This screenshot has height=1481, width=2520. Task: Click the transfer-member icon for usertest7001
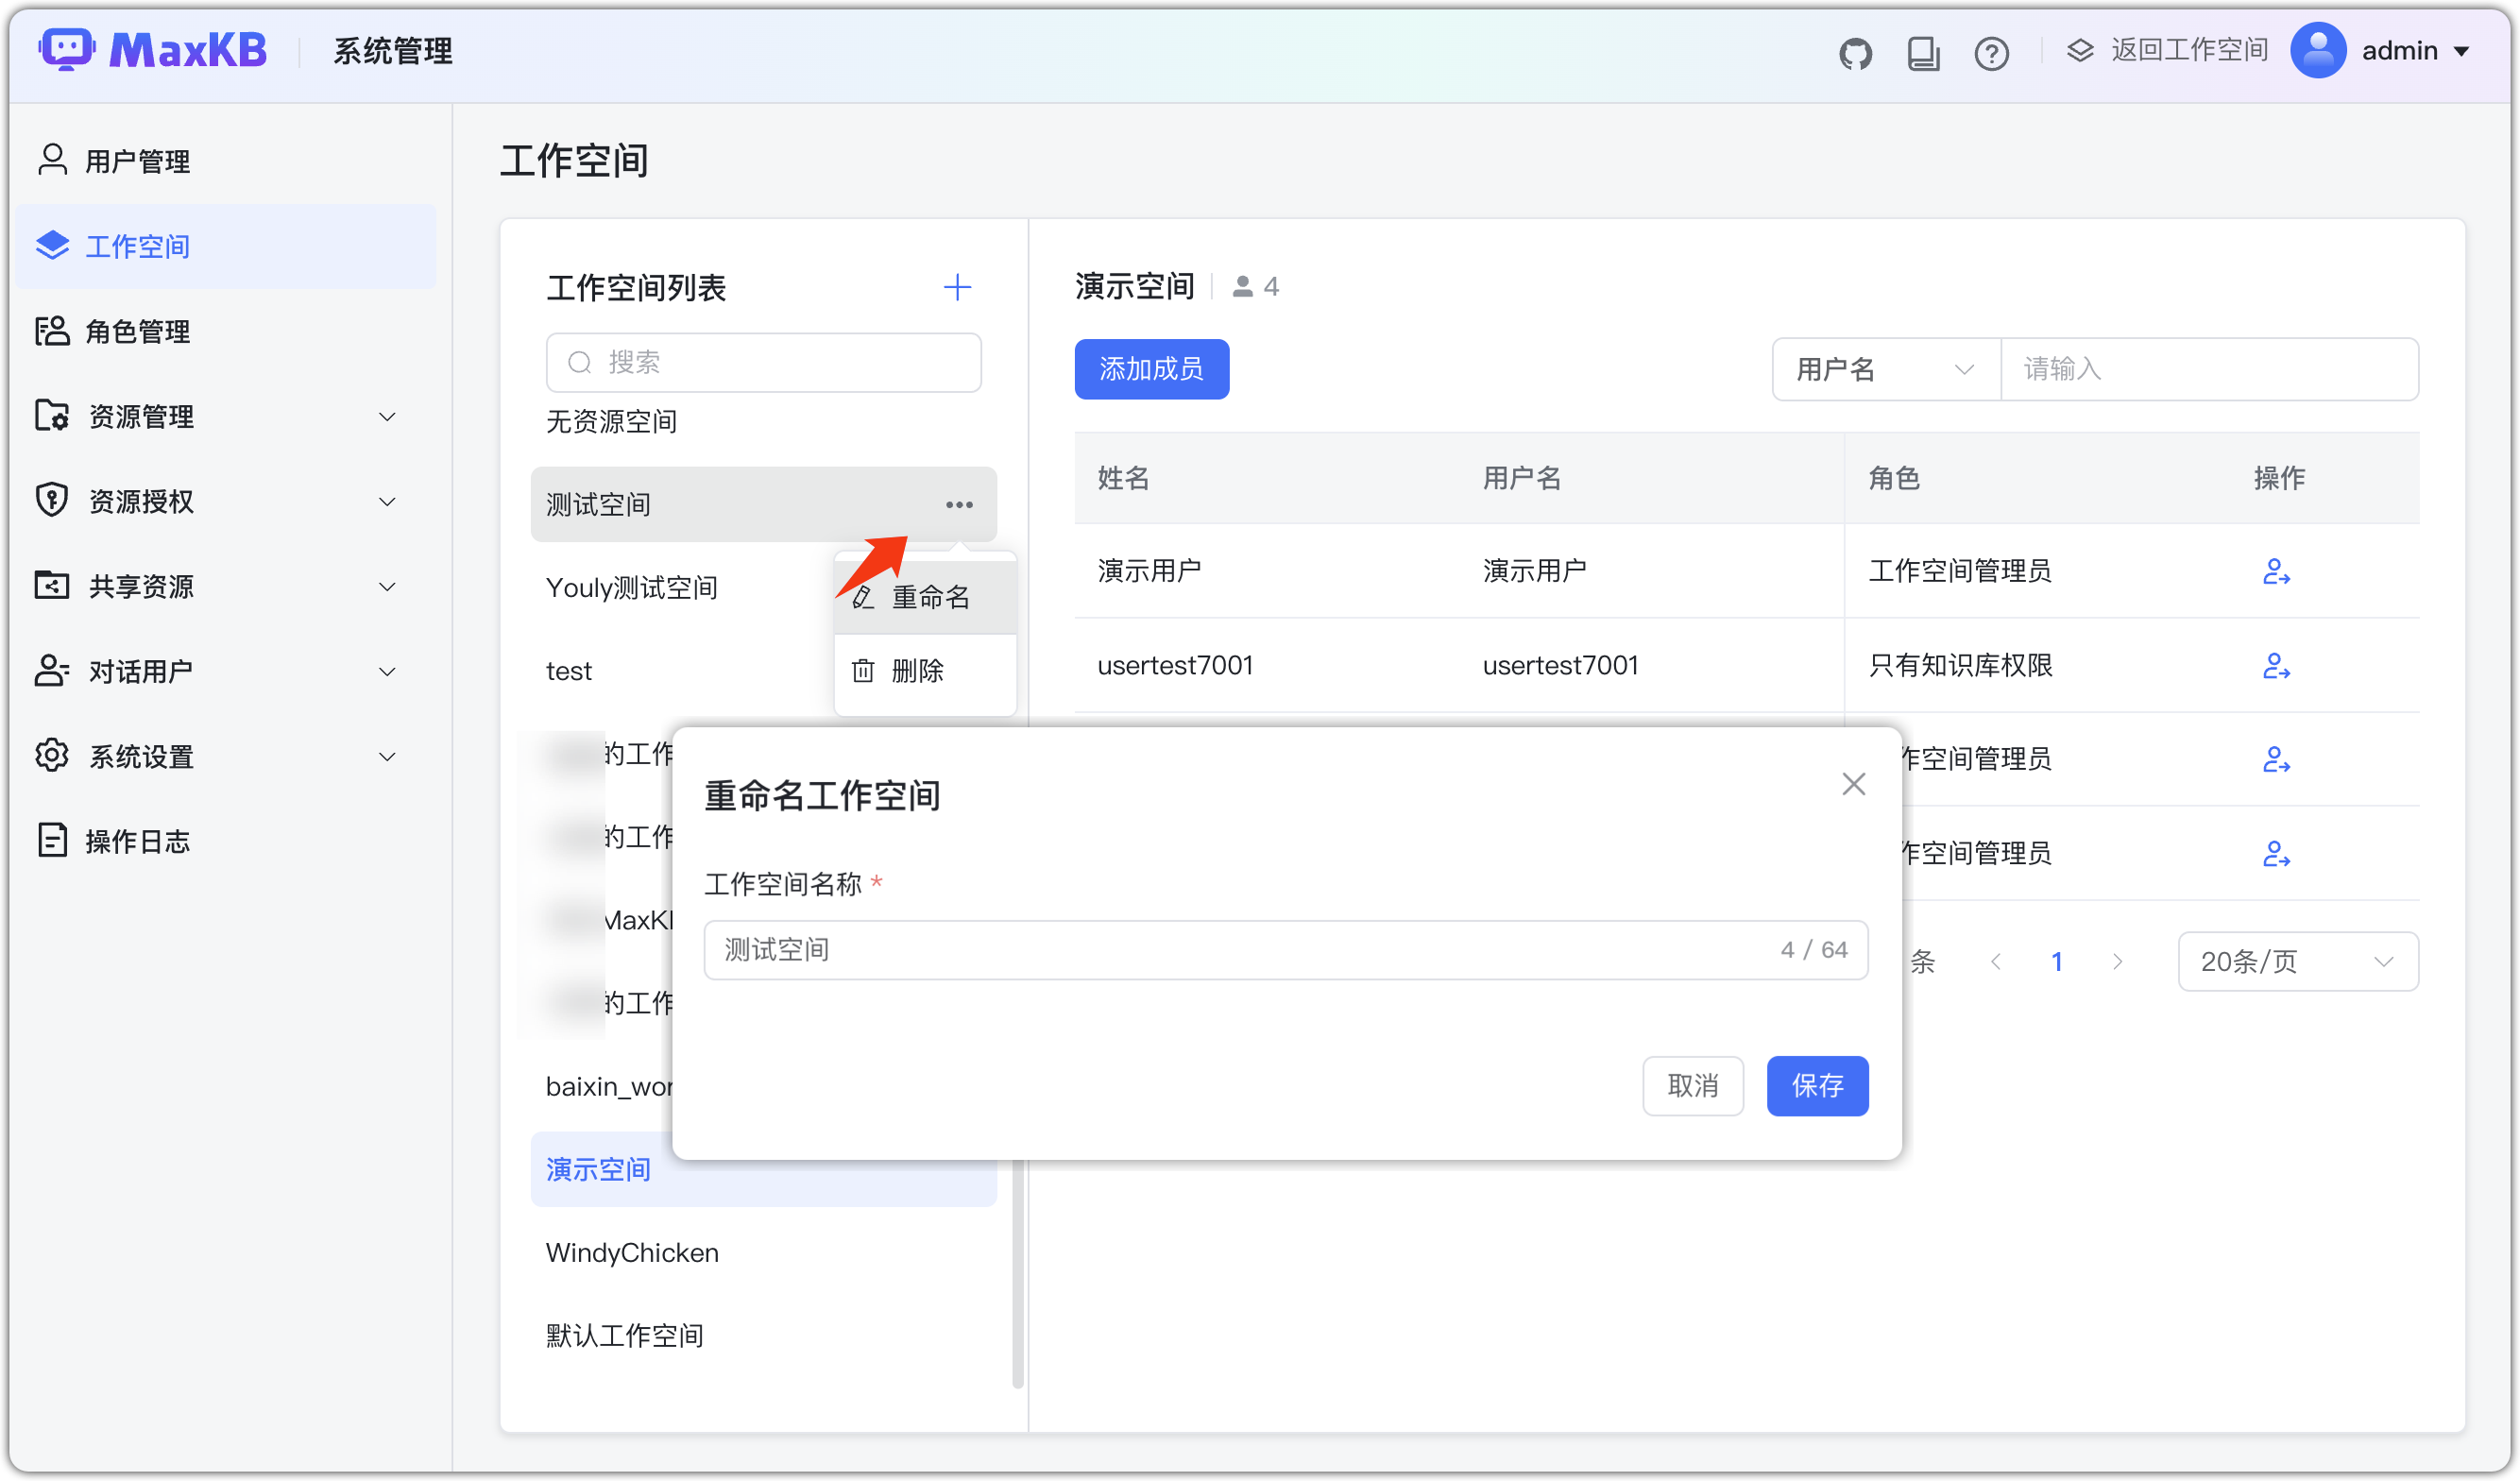(x=2276, y=666)
